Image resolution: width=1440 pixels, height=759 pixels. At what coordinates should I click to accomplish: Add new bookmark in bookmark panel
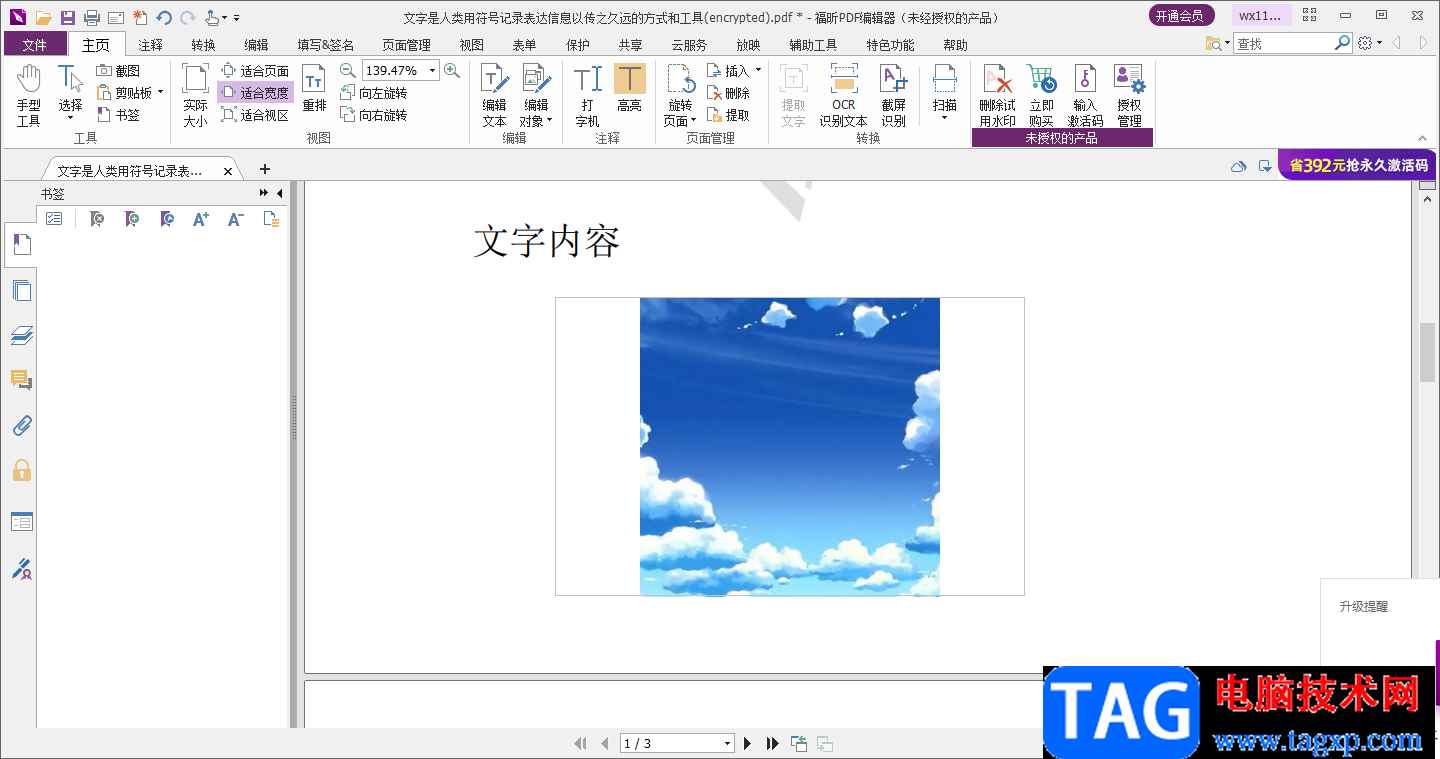tap(131, 219)
